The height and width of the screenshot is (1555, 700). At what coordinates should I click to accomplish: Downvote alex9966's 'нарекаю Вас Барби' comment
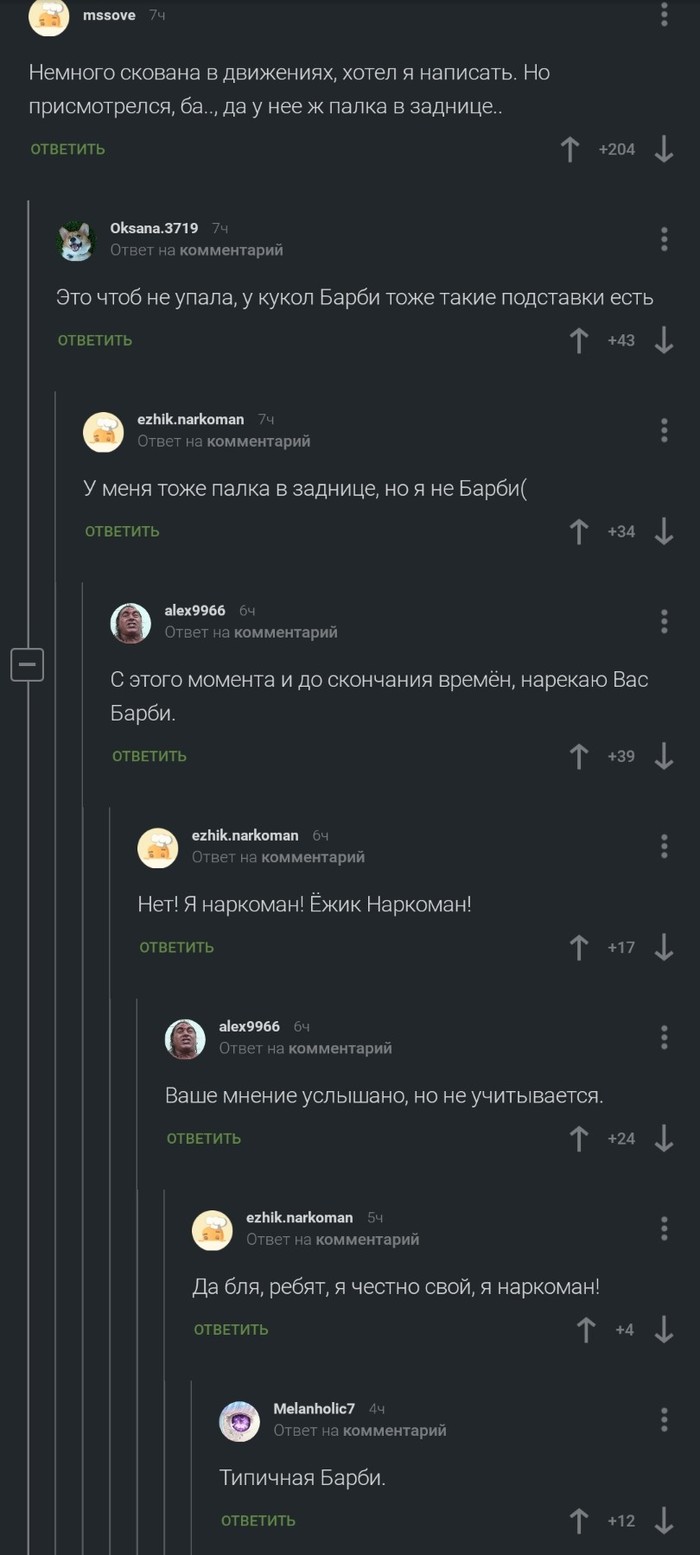(662, 756)
